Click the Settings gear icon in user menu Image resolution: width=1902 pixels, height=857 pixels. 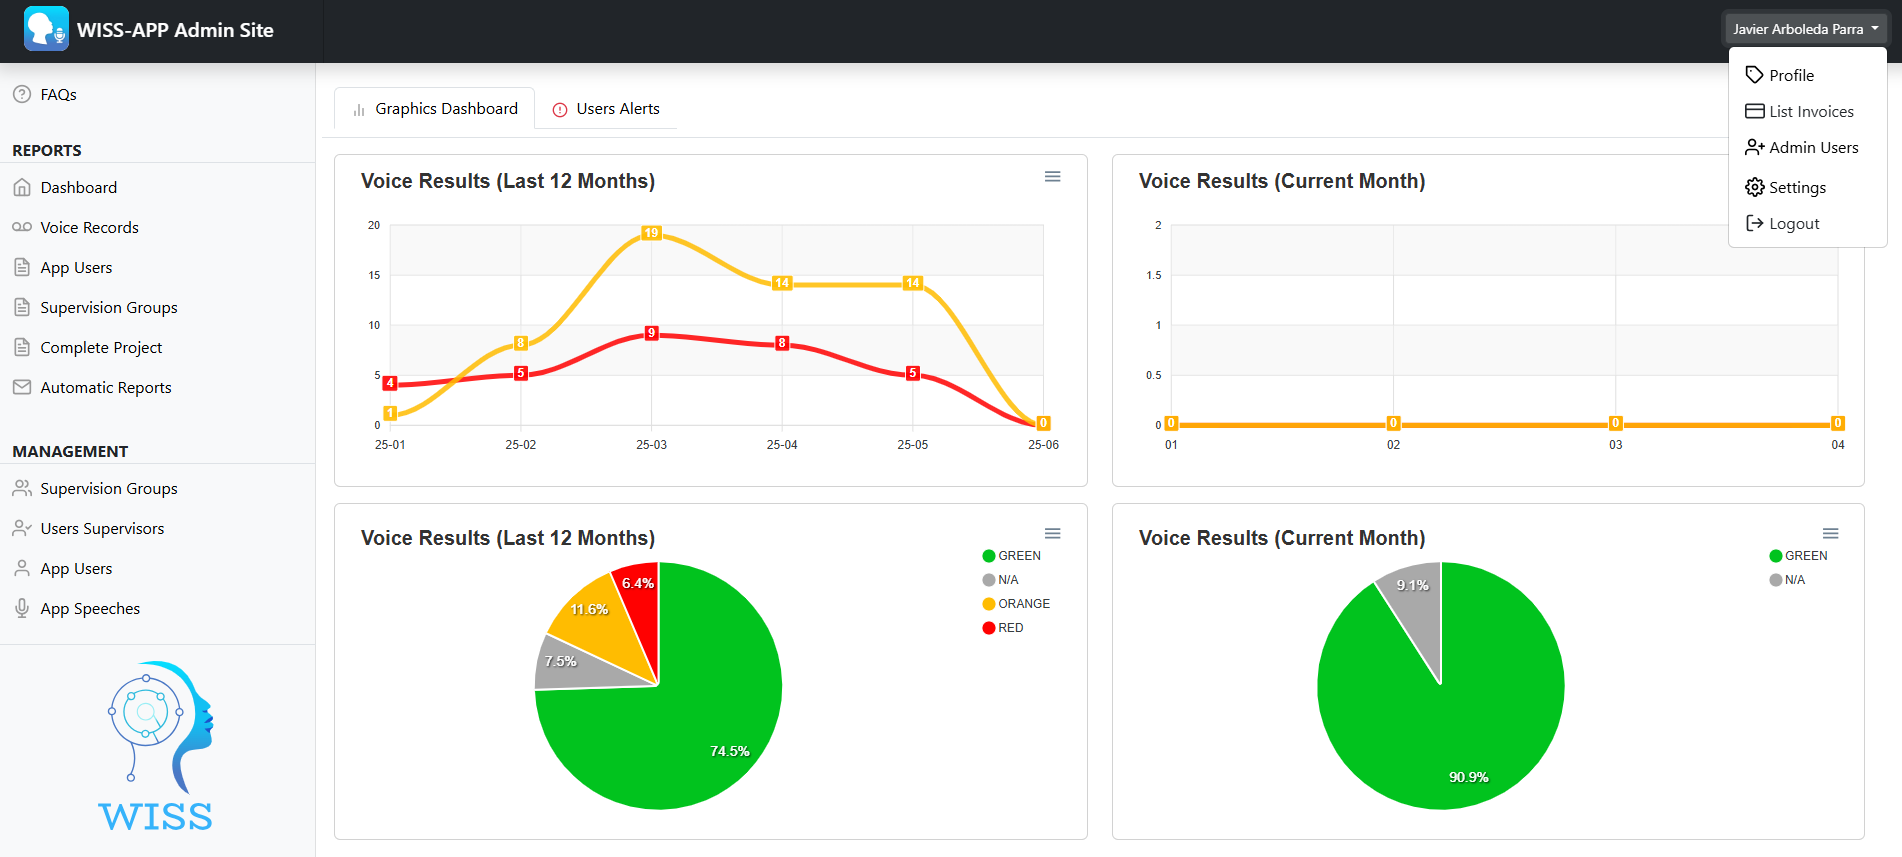1754,187
